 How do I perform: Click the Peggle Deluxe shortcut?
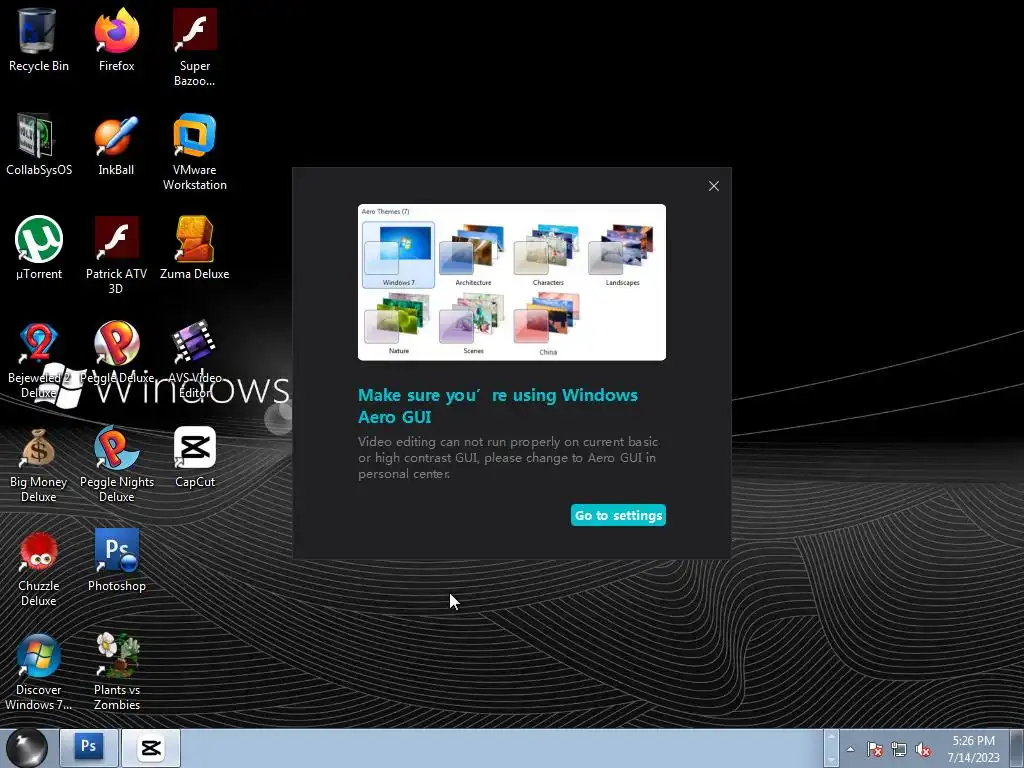(117, 353)
